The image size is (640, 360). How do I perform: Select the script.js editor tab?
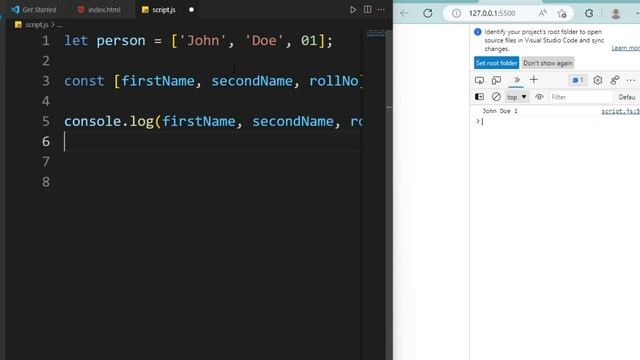pos(159,9)
